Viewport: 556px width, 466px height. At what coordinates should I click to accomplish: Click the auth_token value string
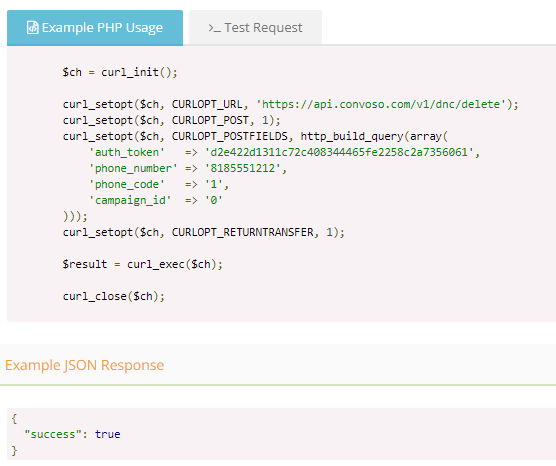pos(339,152)
